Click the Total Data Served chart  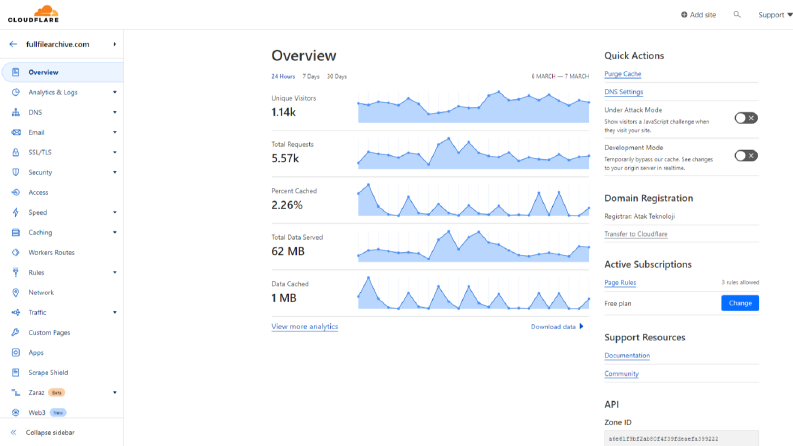point(473,246)
